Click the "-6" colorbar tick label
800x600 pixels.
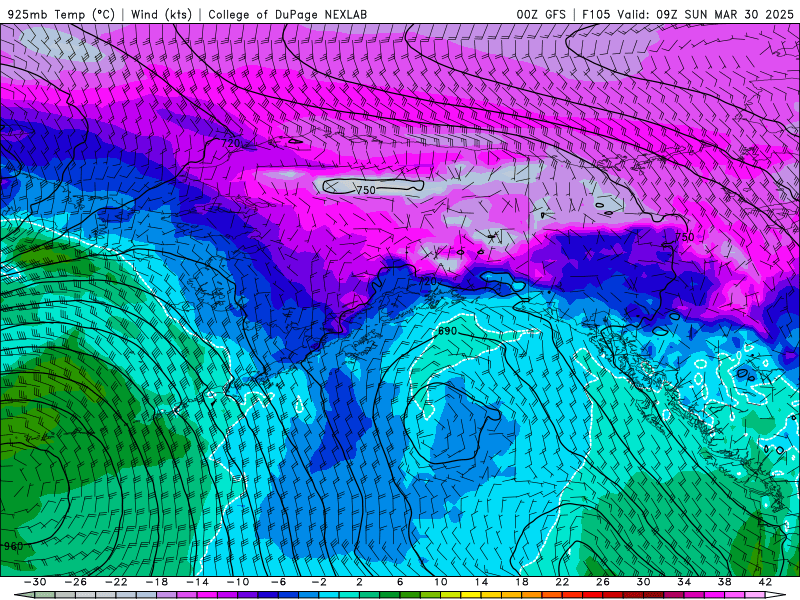(x=278, y=582)
